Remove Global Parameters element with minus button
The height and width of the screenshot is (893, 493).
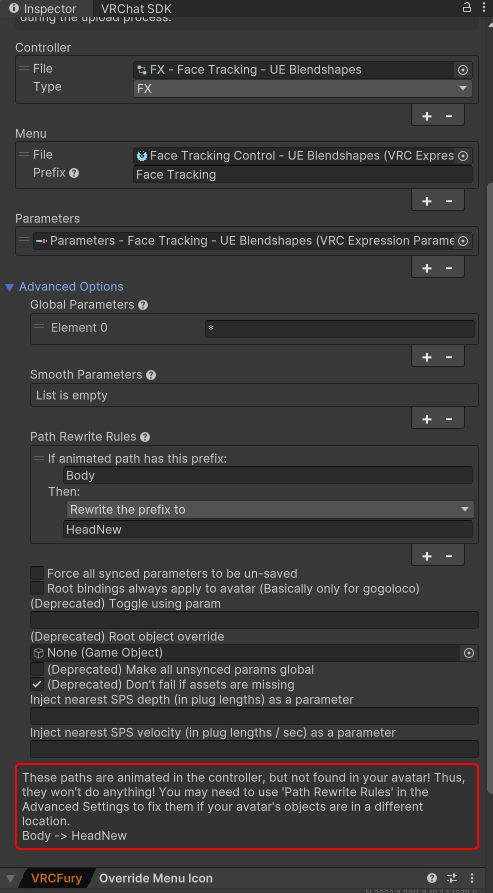pyautogui.click(x=449, y=357)
